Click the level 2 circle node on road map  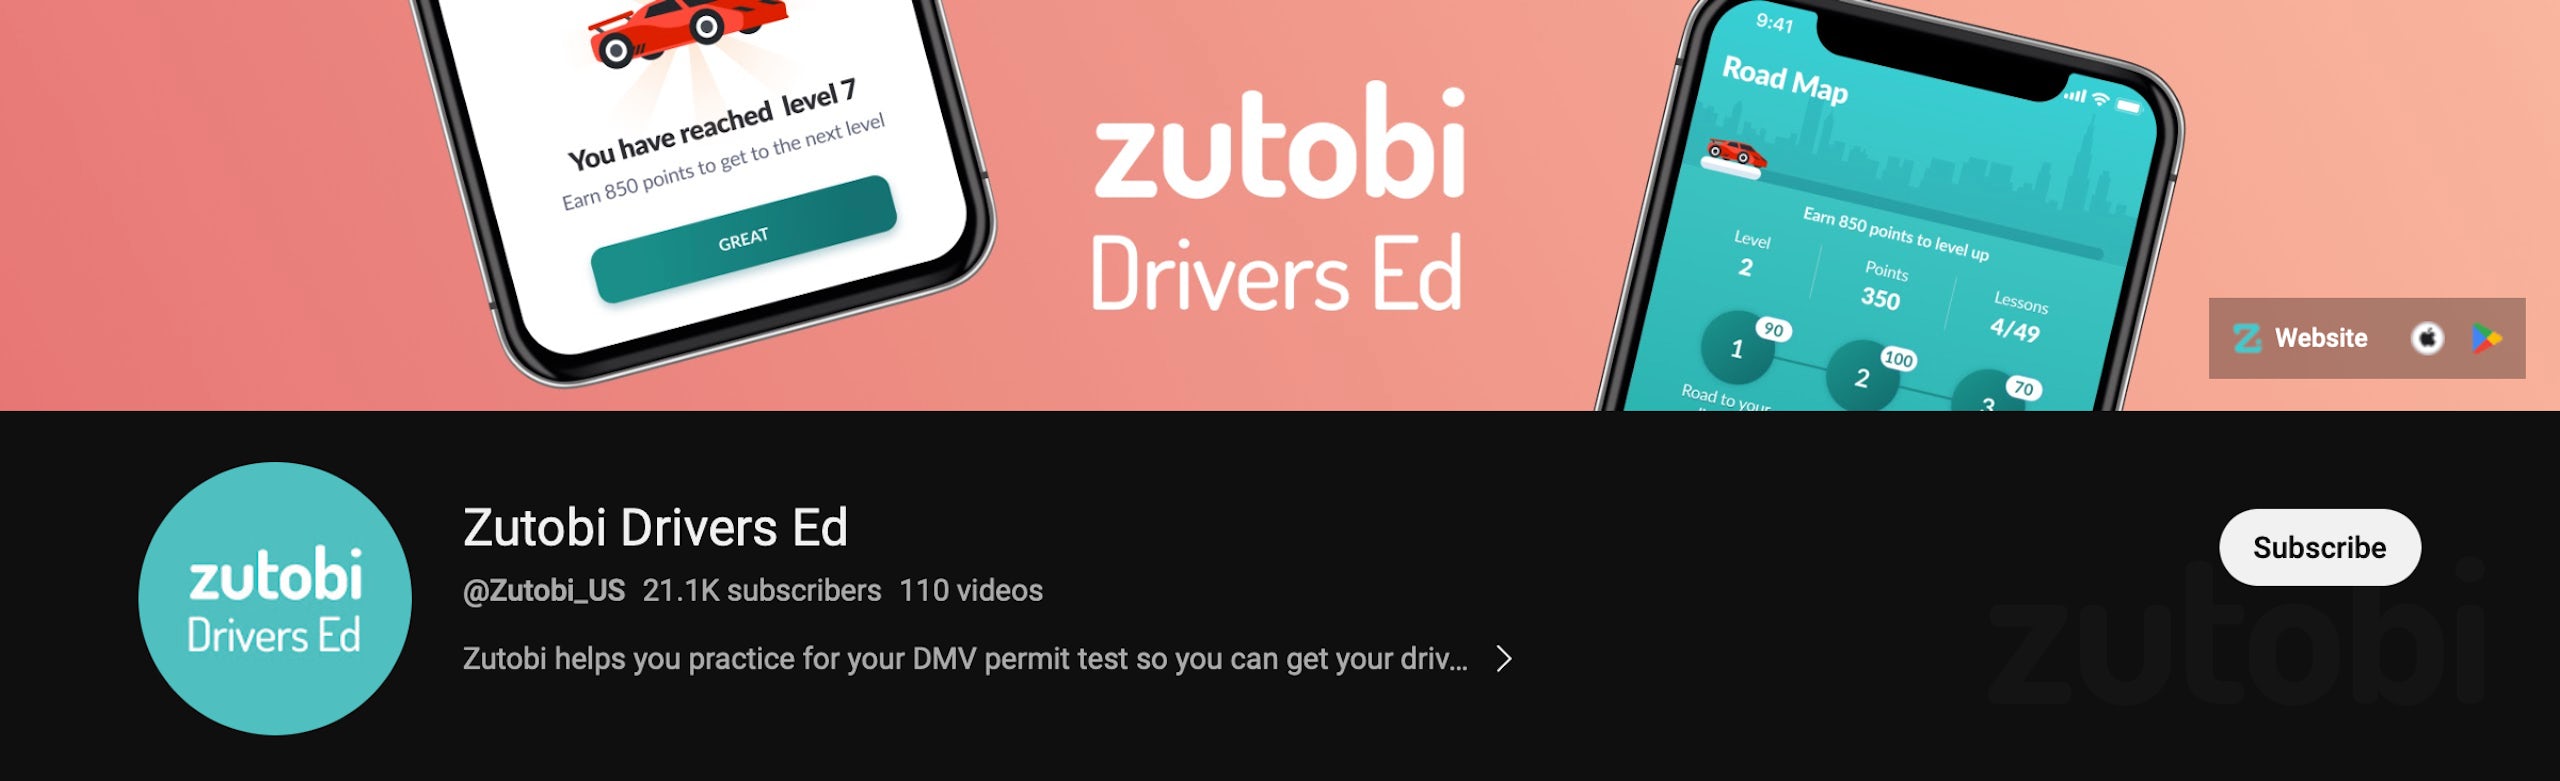click(1863, 376)
